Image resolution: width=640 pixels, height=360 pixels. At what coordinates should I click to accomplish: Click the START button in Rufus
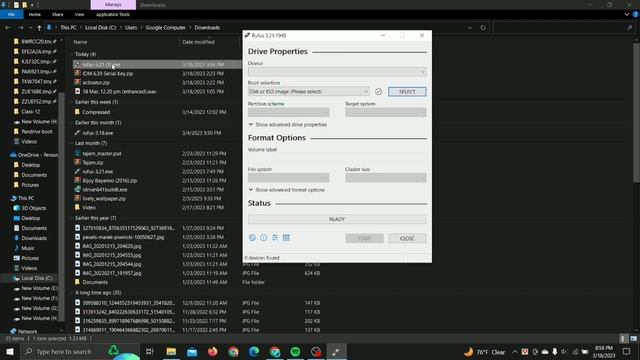364,238
